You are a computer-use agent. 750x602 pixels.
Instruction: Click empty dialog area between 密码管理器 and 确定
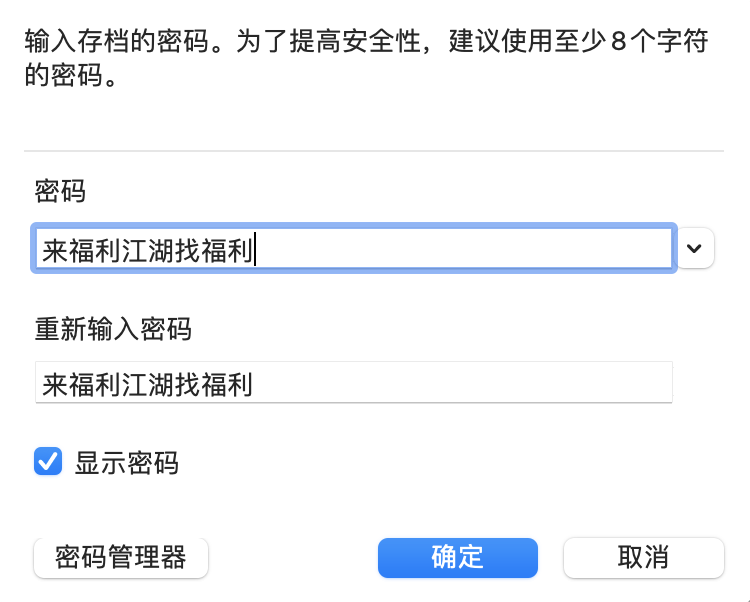[292, 557]
